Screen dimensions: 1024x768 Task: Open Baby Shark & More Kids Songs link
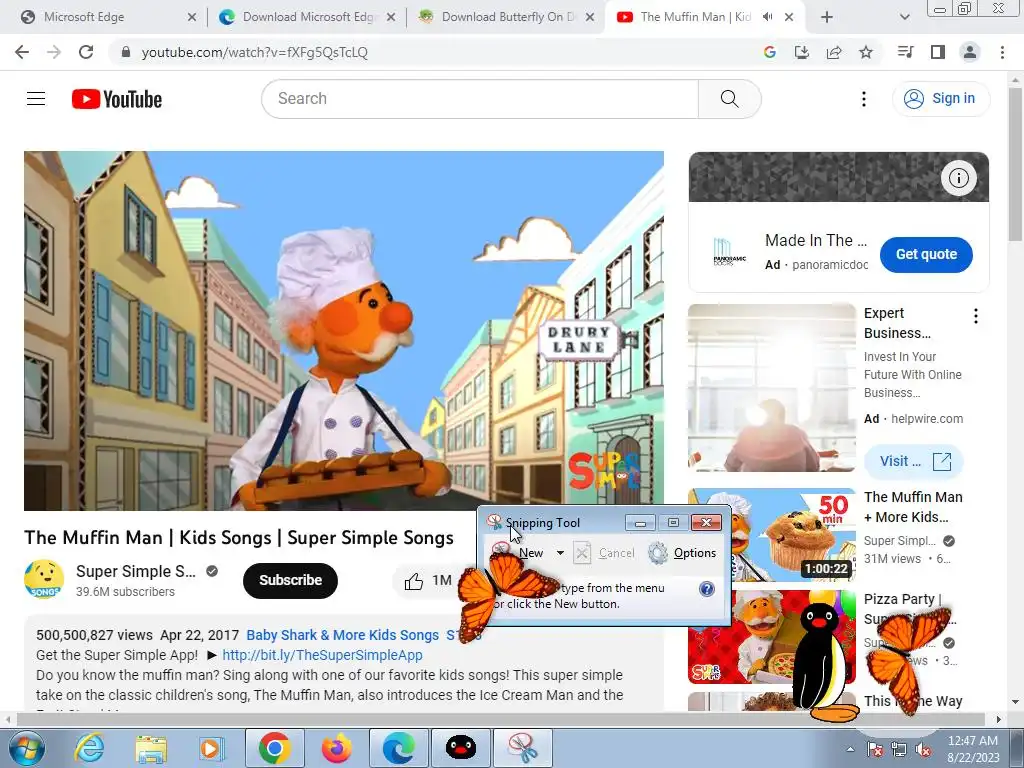[342, 635]
